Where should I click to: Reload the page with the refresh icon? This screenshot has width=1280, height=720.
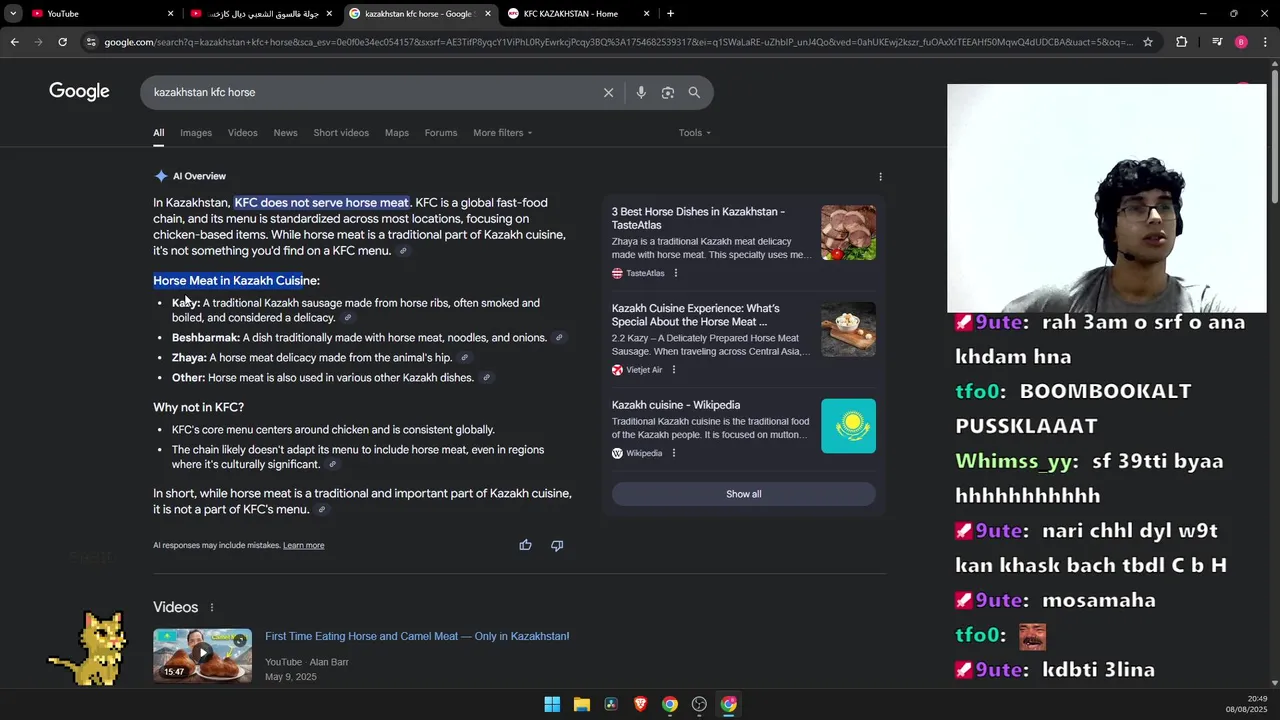point(62,42)
